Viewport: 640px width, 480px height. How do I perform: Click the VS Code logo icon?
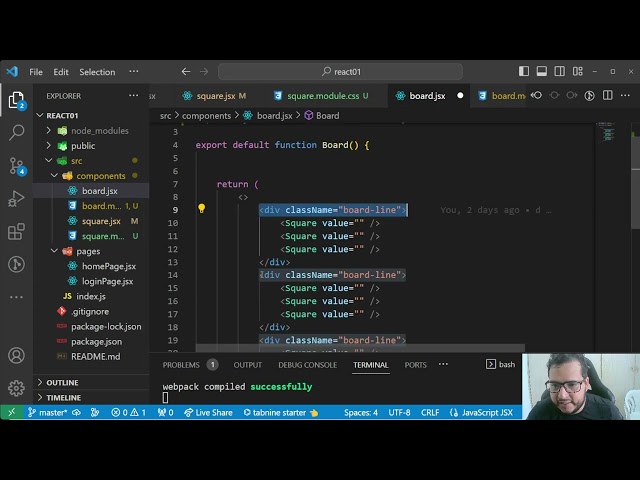(x=12, y=71)
